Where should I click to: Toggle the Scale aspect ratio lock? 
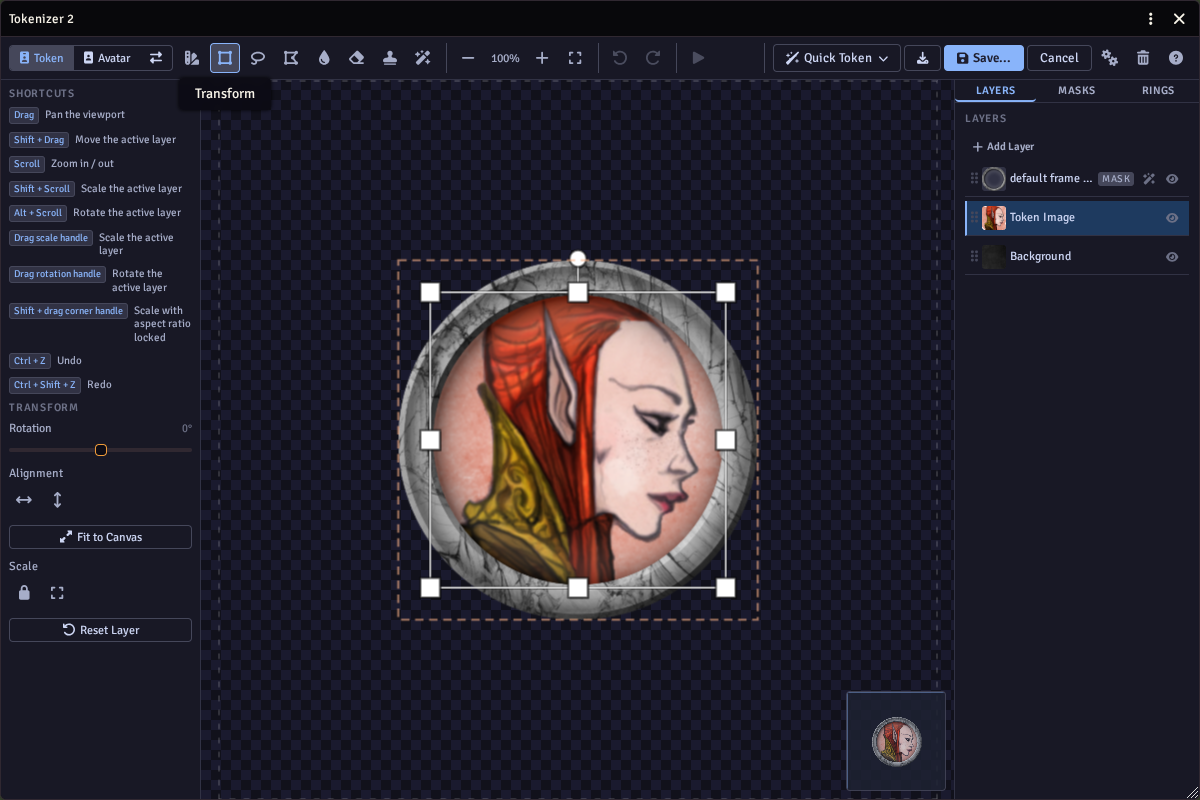(x=24, y=593)
